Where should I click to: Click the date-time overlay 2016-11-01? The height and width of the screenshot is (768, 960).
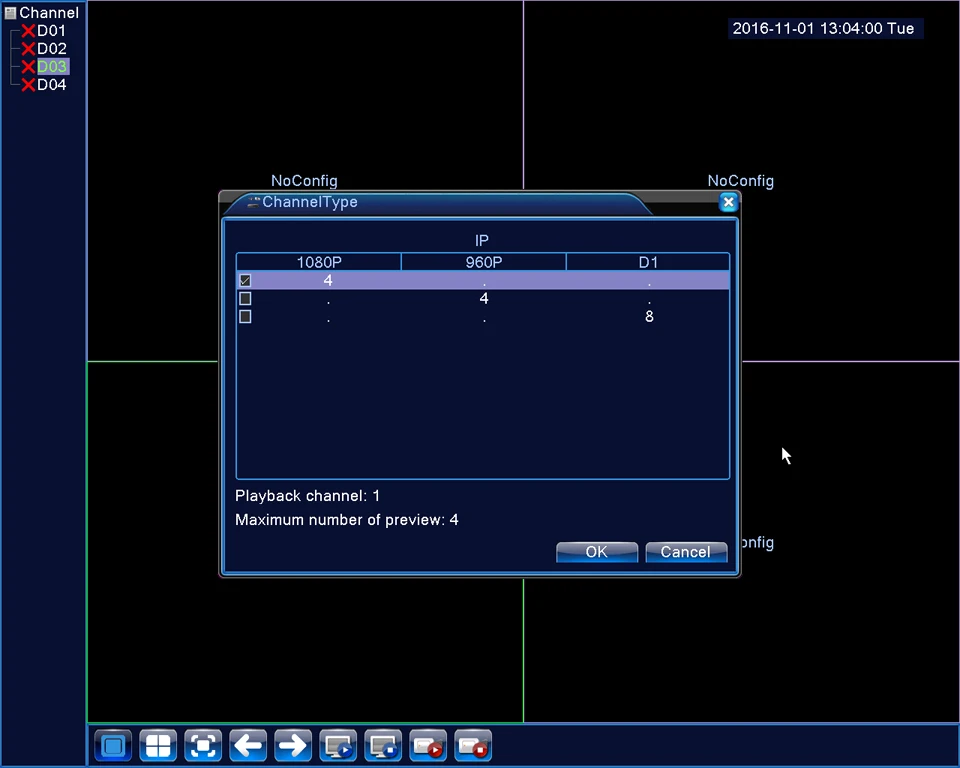point(823,28)
